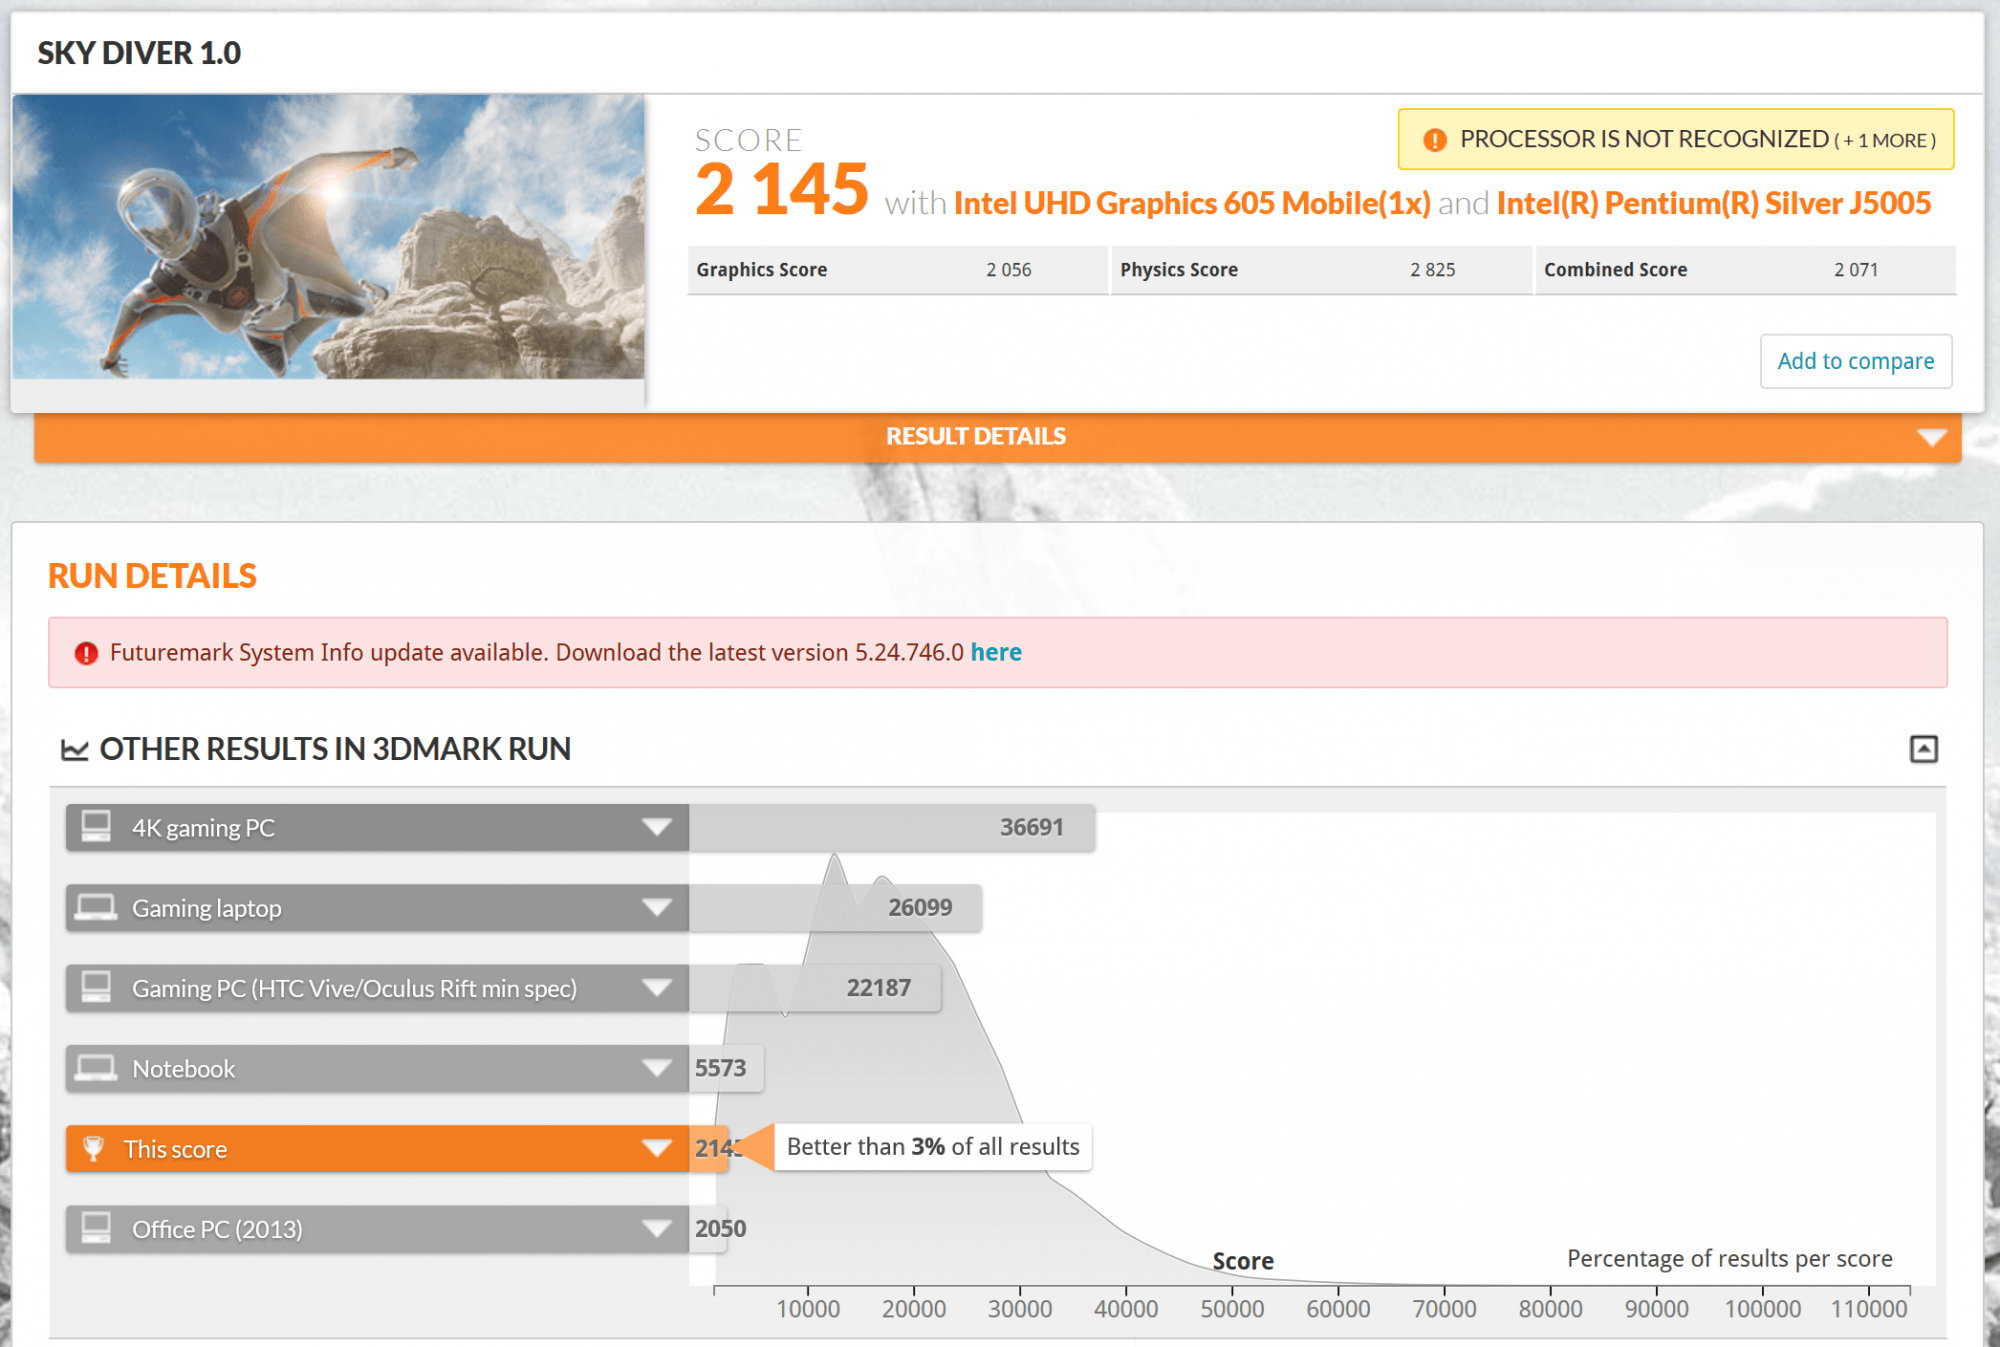Click Add to compare button

(1855, 361)
